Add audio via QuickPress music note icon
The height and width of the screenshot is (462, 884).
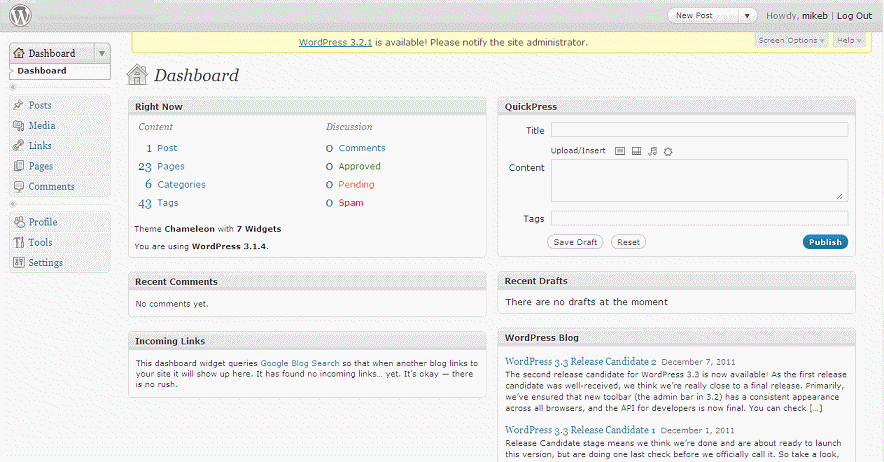(652, 151)
